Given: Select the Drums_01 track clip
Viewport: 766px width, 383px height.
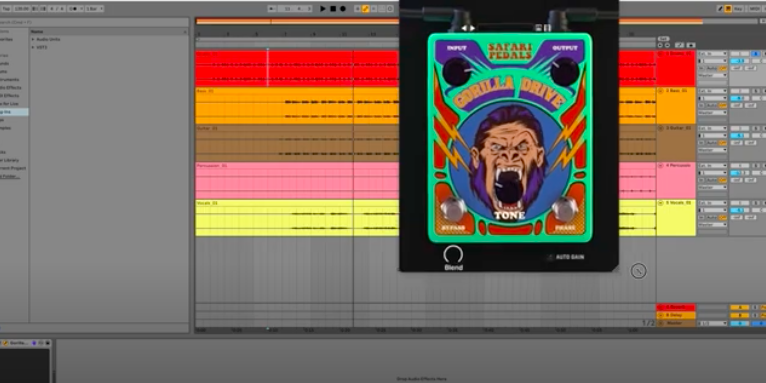Looking at the screenshot, I should (x=297, y=68).
